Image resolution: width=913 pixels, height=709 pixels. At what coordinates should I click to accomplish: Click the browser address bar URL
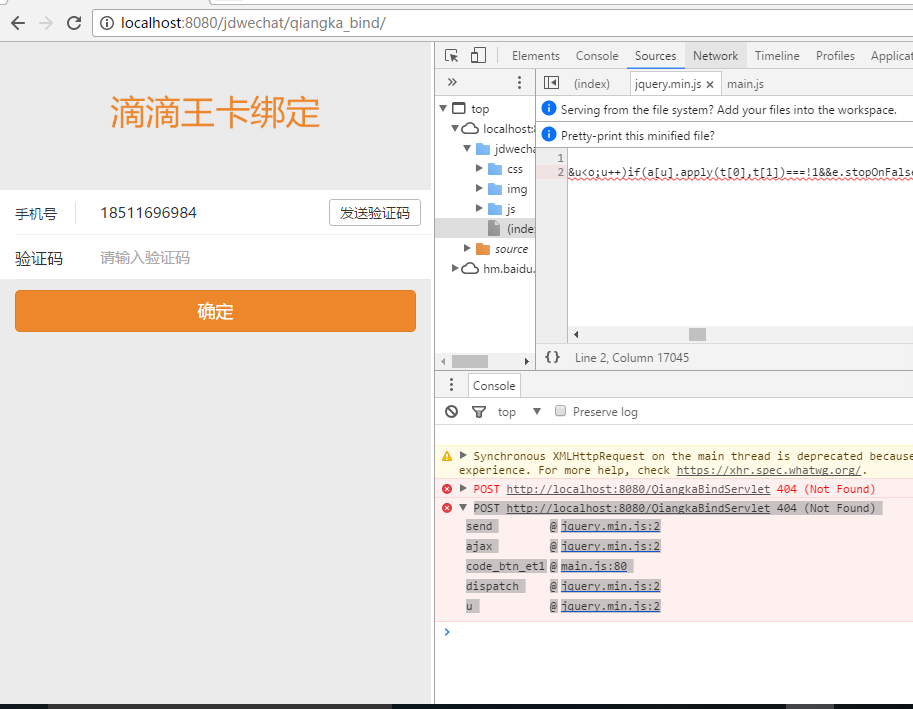coord(253,23)
